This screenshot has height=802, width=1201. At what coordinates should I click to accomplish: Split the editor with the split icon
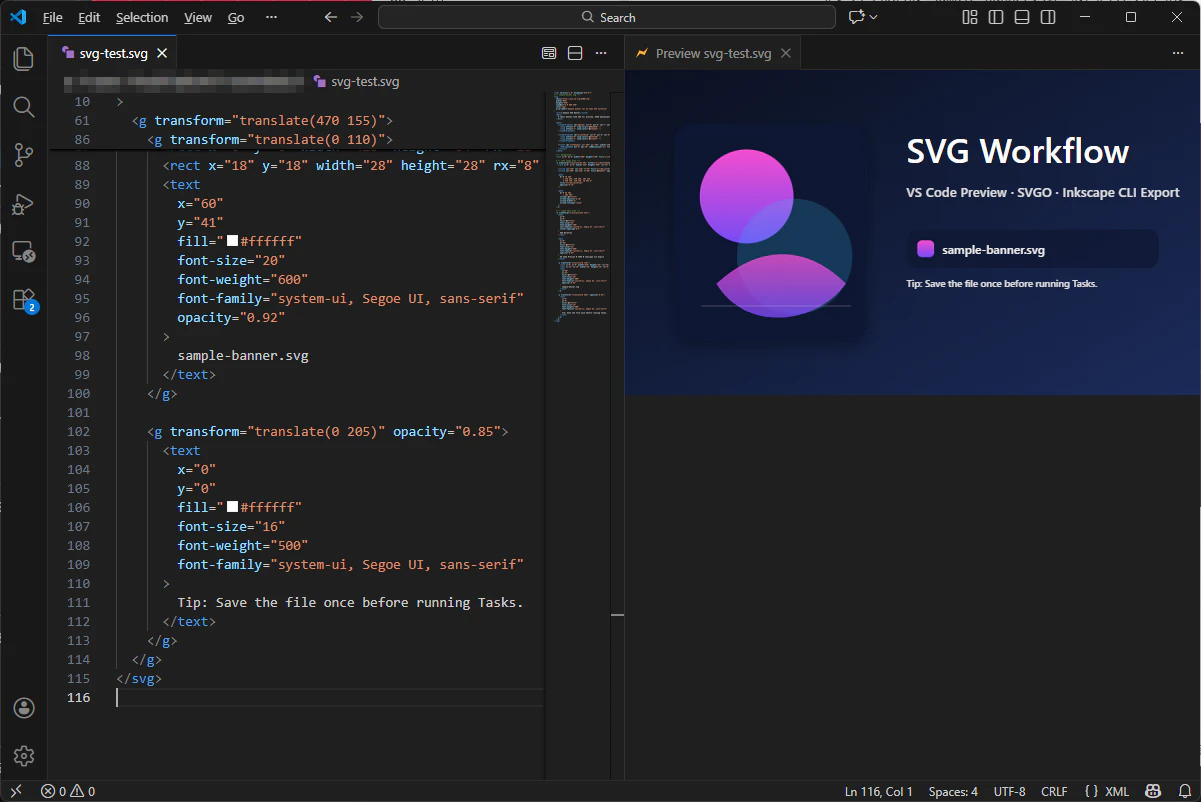point(575,53)
